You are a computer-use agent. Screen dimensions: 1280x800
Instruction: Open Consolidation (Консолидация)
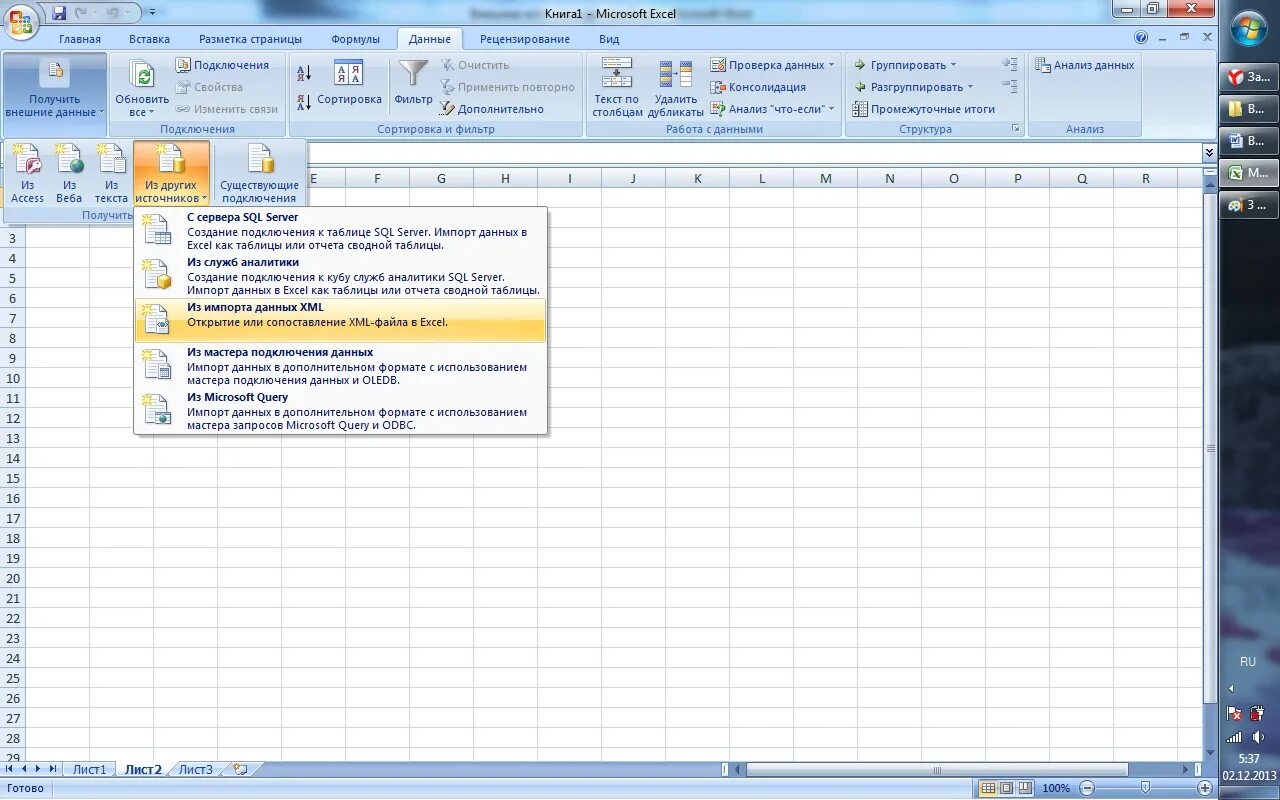point(758,87)
